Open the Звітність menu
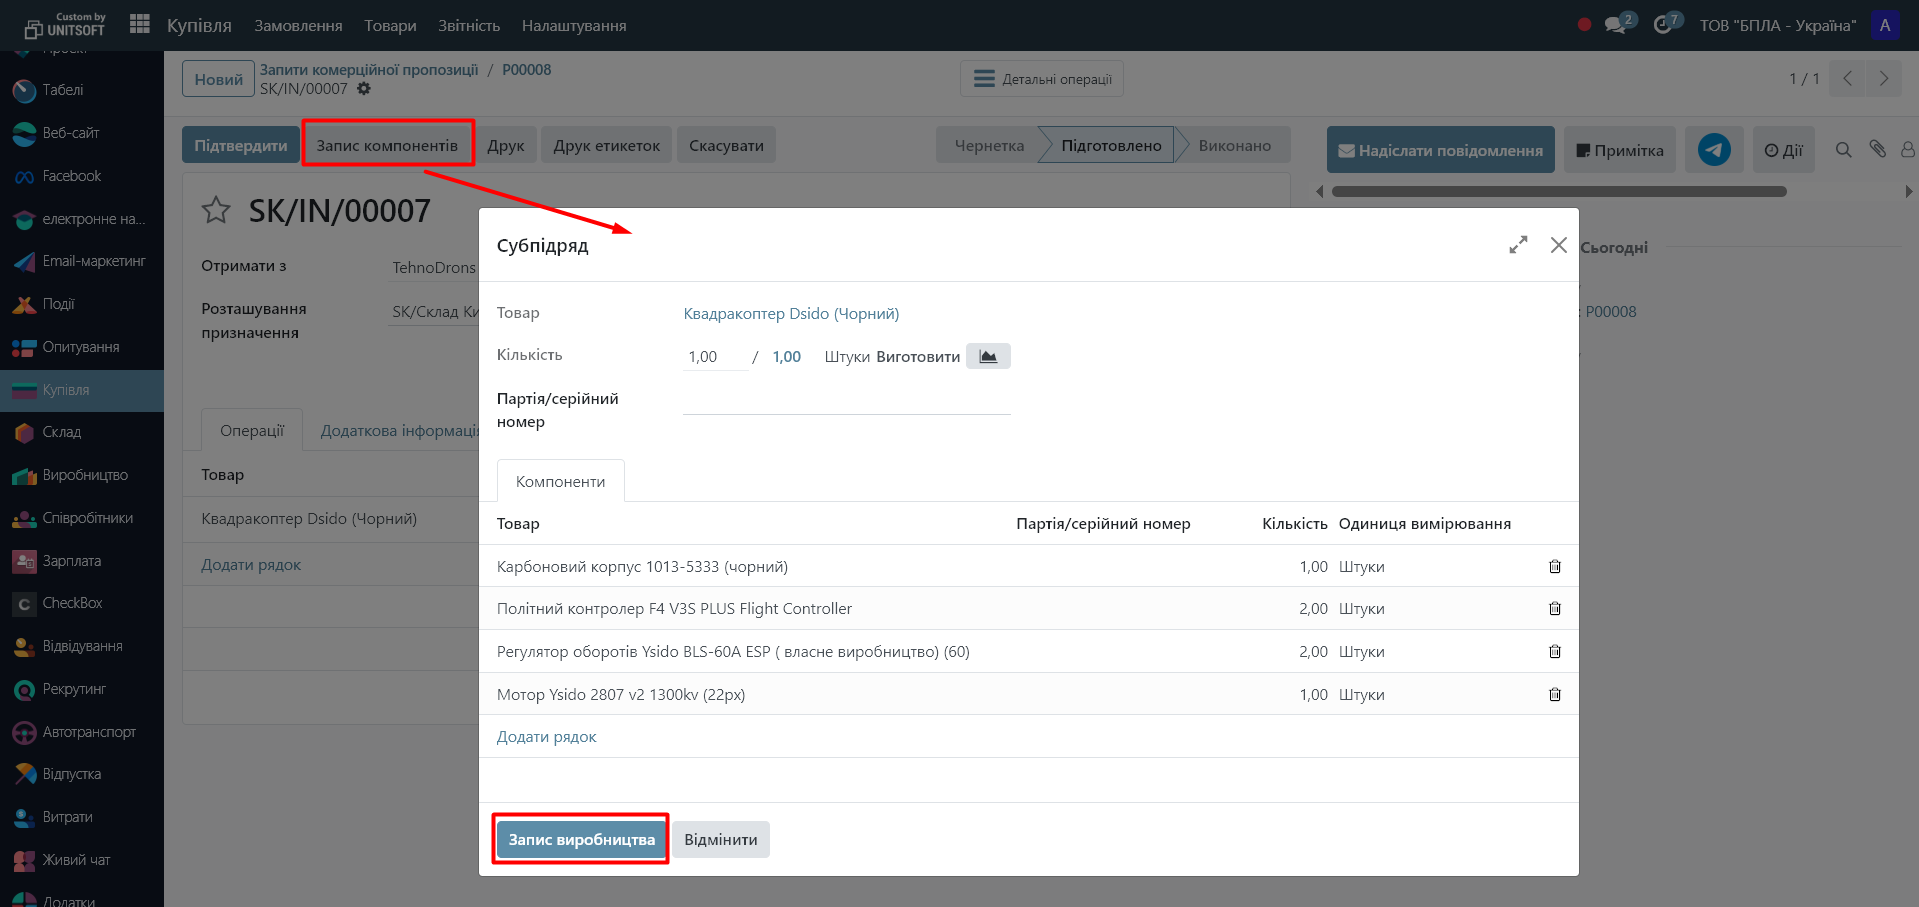 coord(468,25)
